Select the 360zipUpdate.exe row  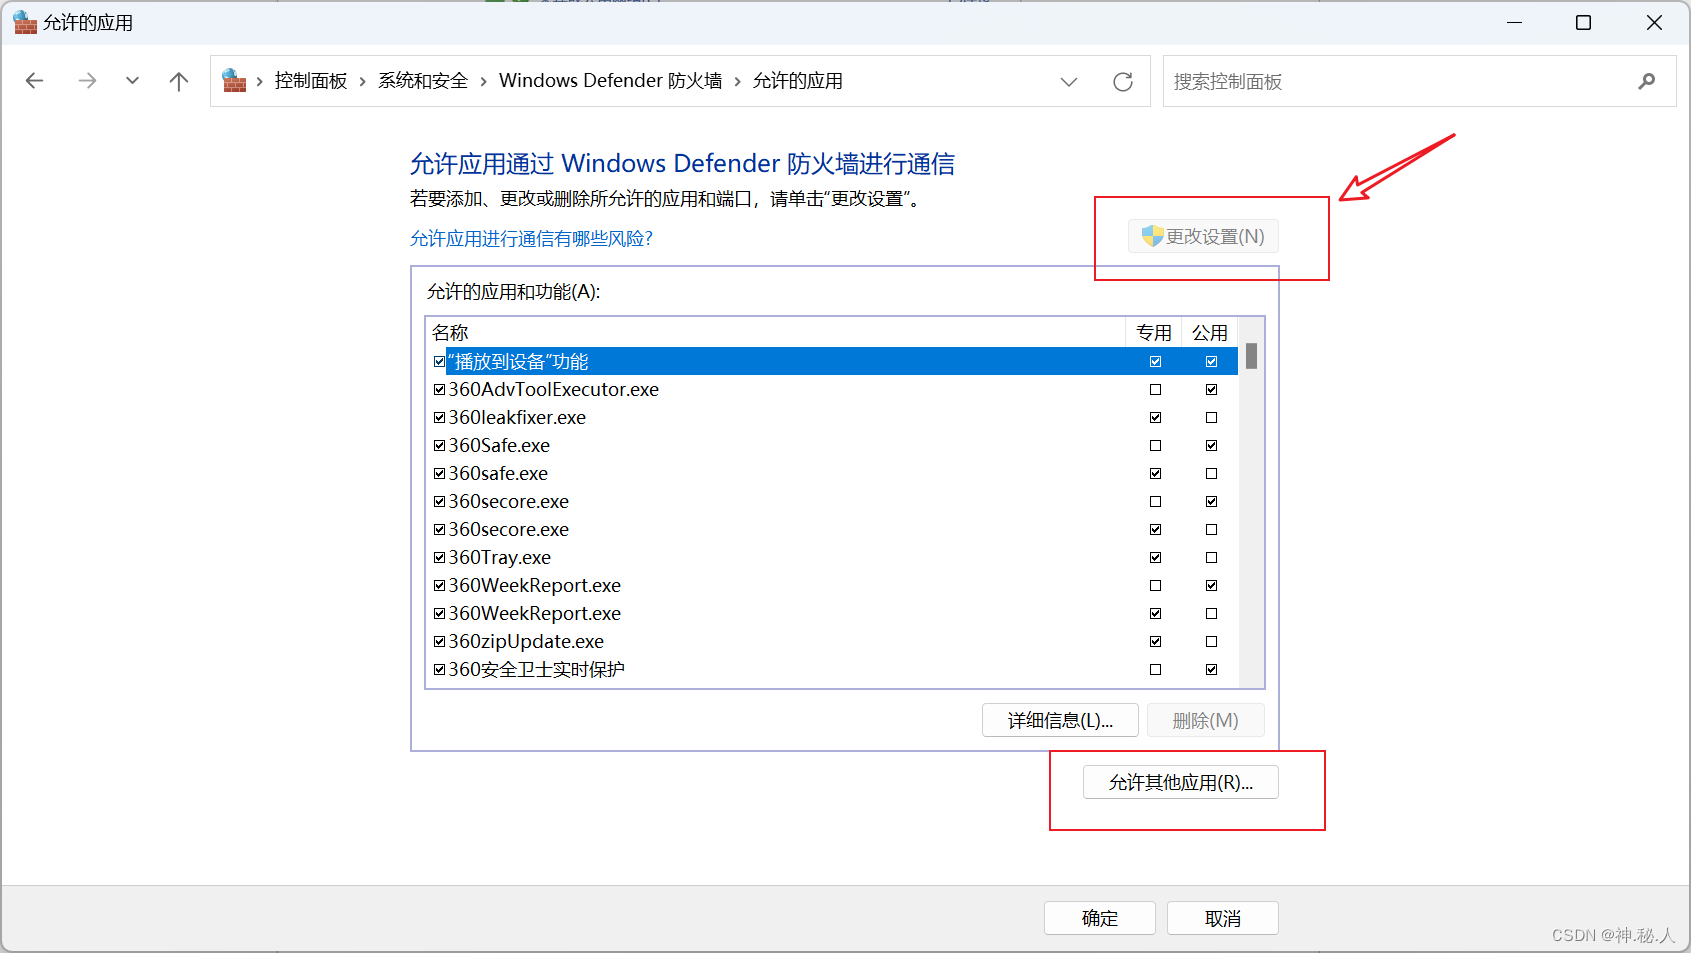coord(832,641)
